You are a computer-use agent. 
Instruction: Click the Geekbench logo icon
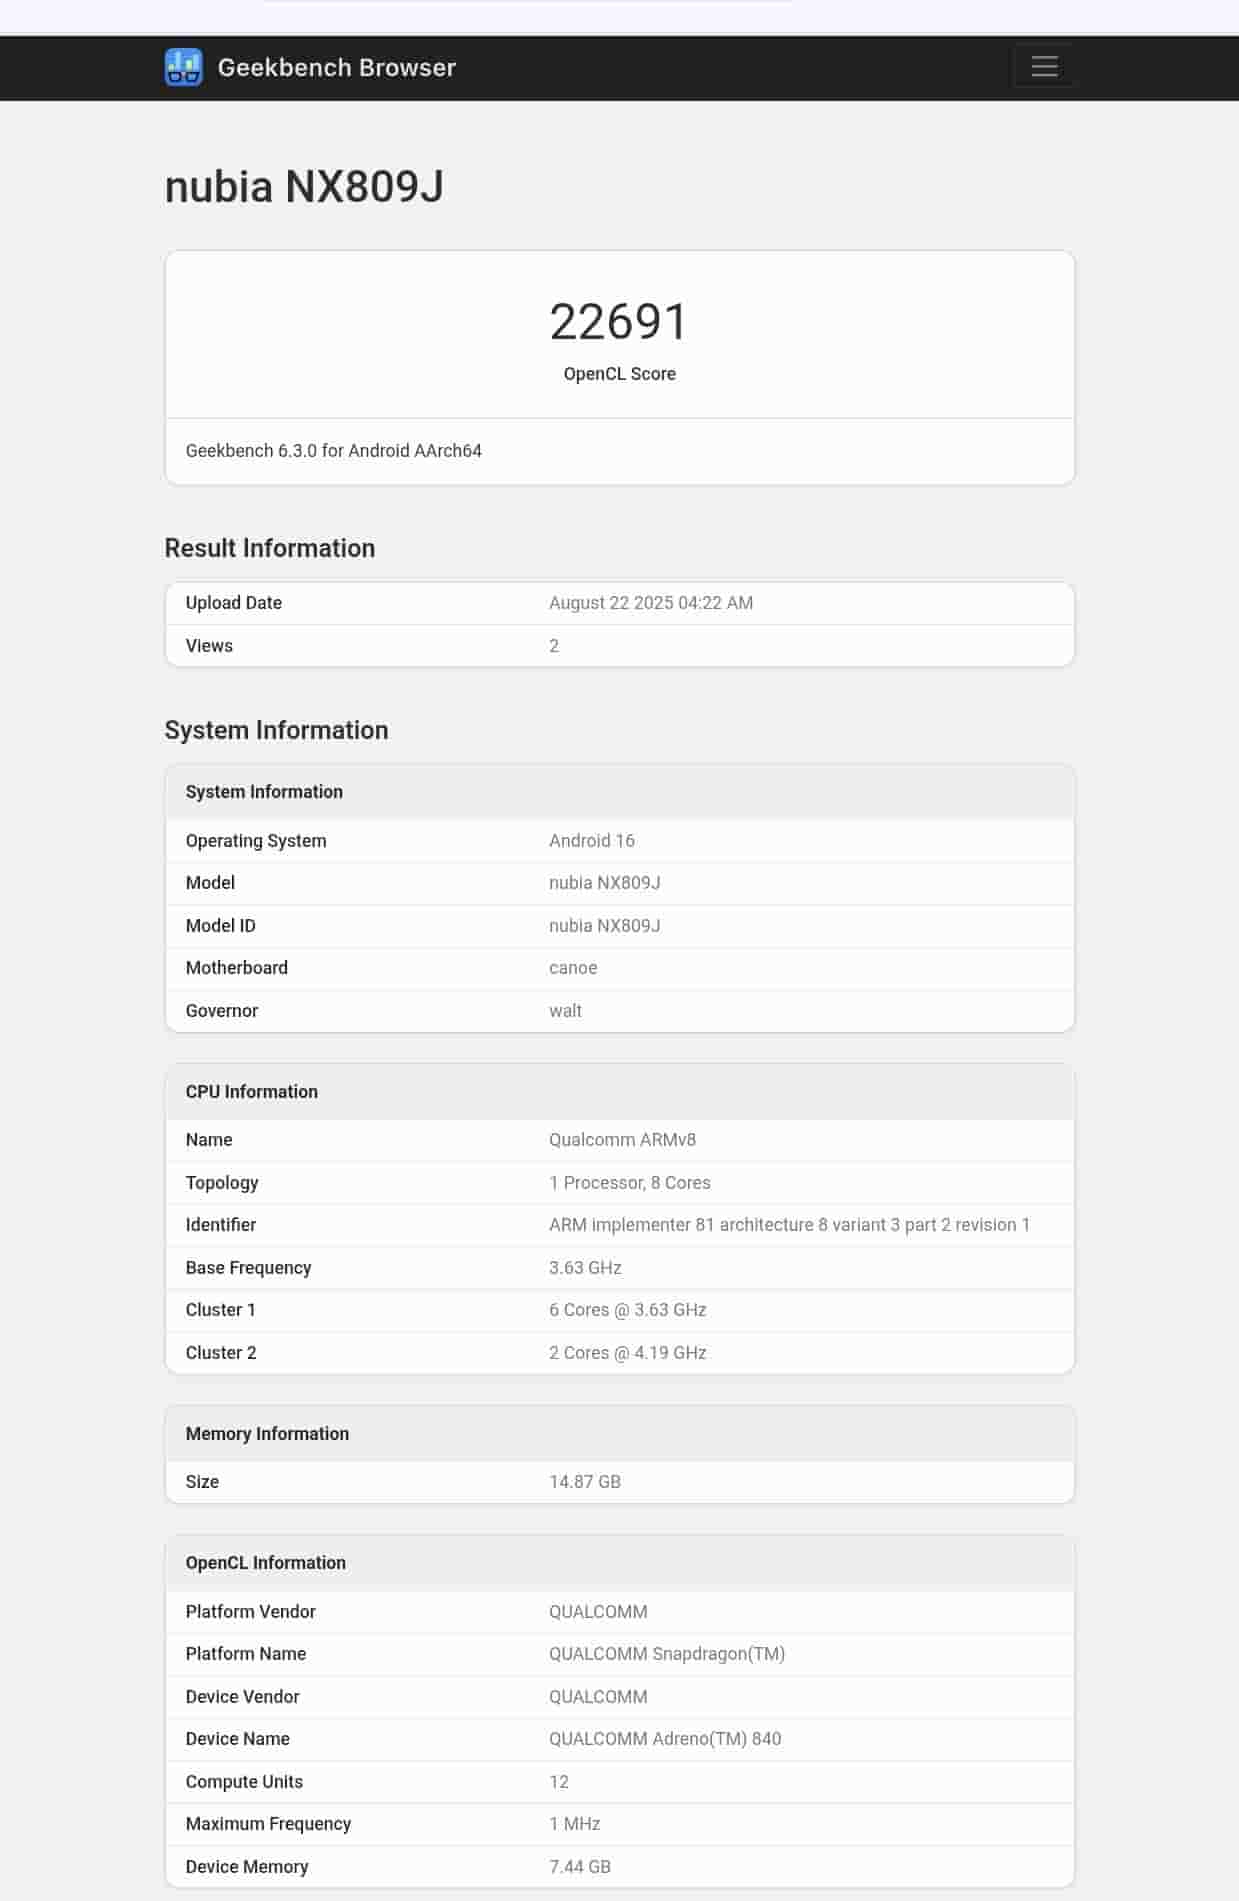[184, 67]
